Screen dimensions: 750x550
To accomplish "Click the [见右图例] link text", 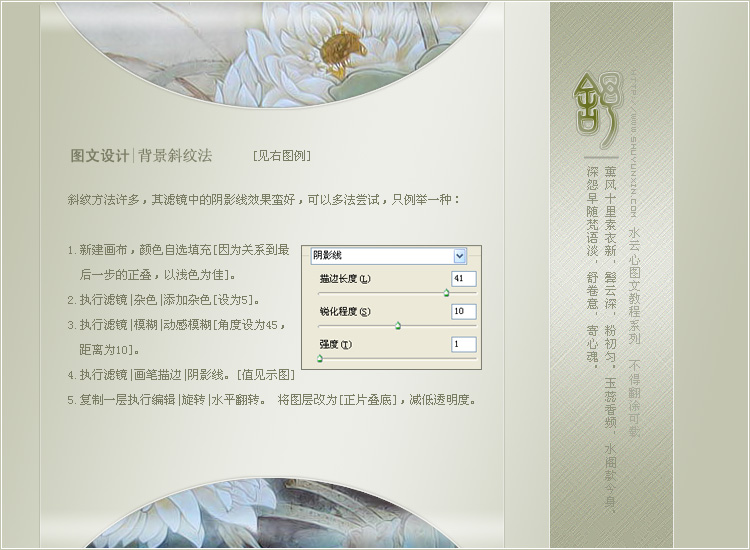I will click(281, 156).
